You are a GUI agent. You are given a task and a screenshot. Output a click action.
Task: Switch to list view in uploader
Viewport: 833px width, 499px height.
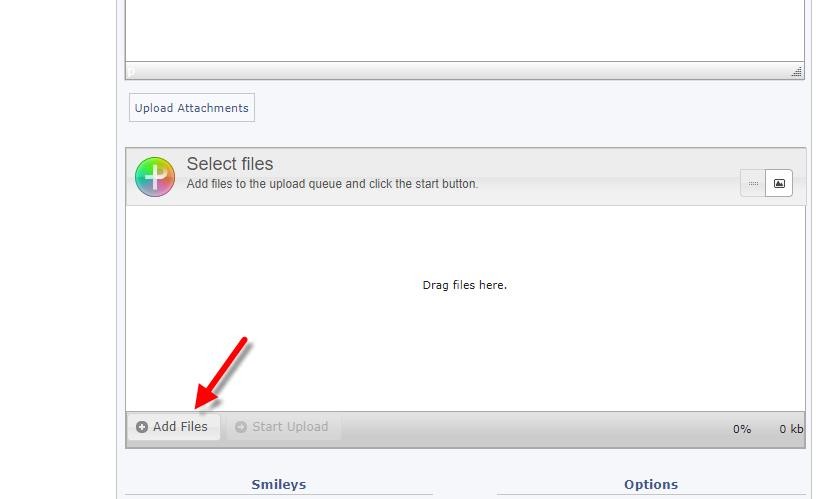(753, 184)
